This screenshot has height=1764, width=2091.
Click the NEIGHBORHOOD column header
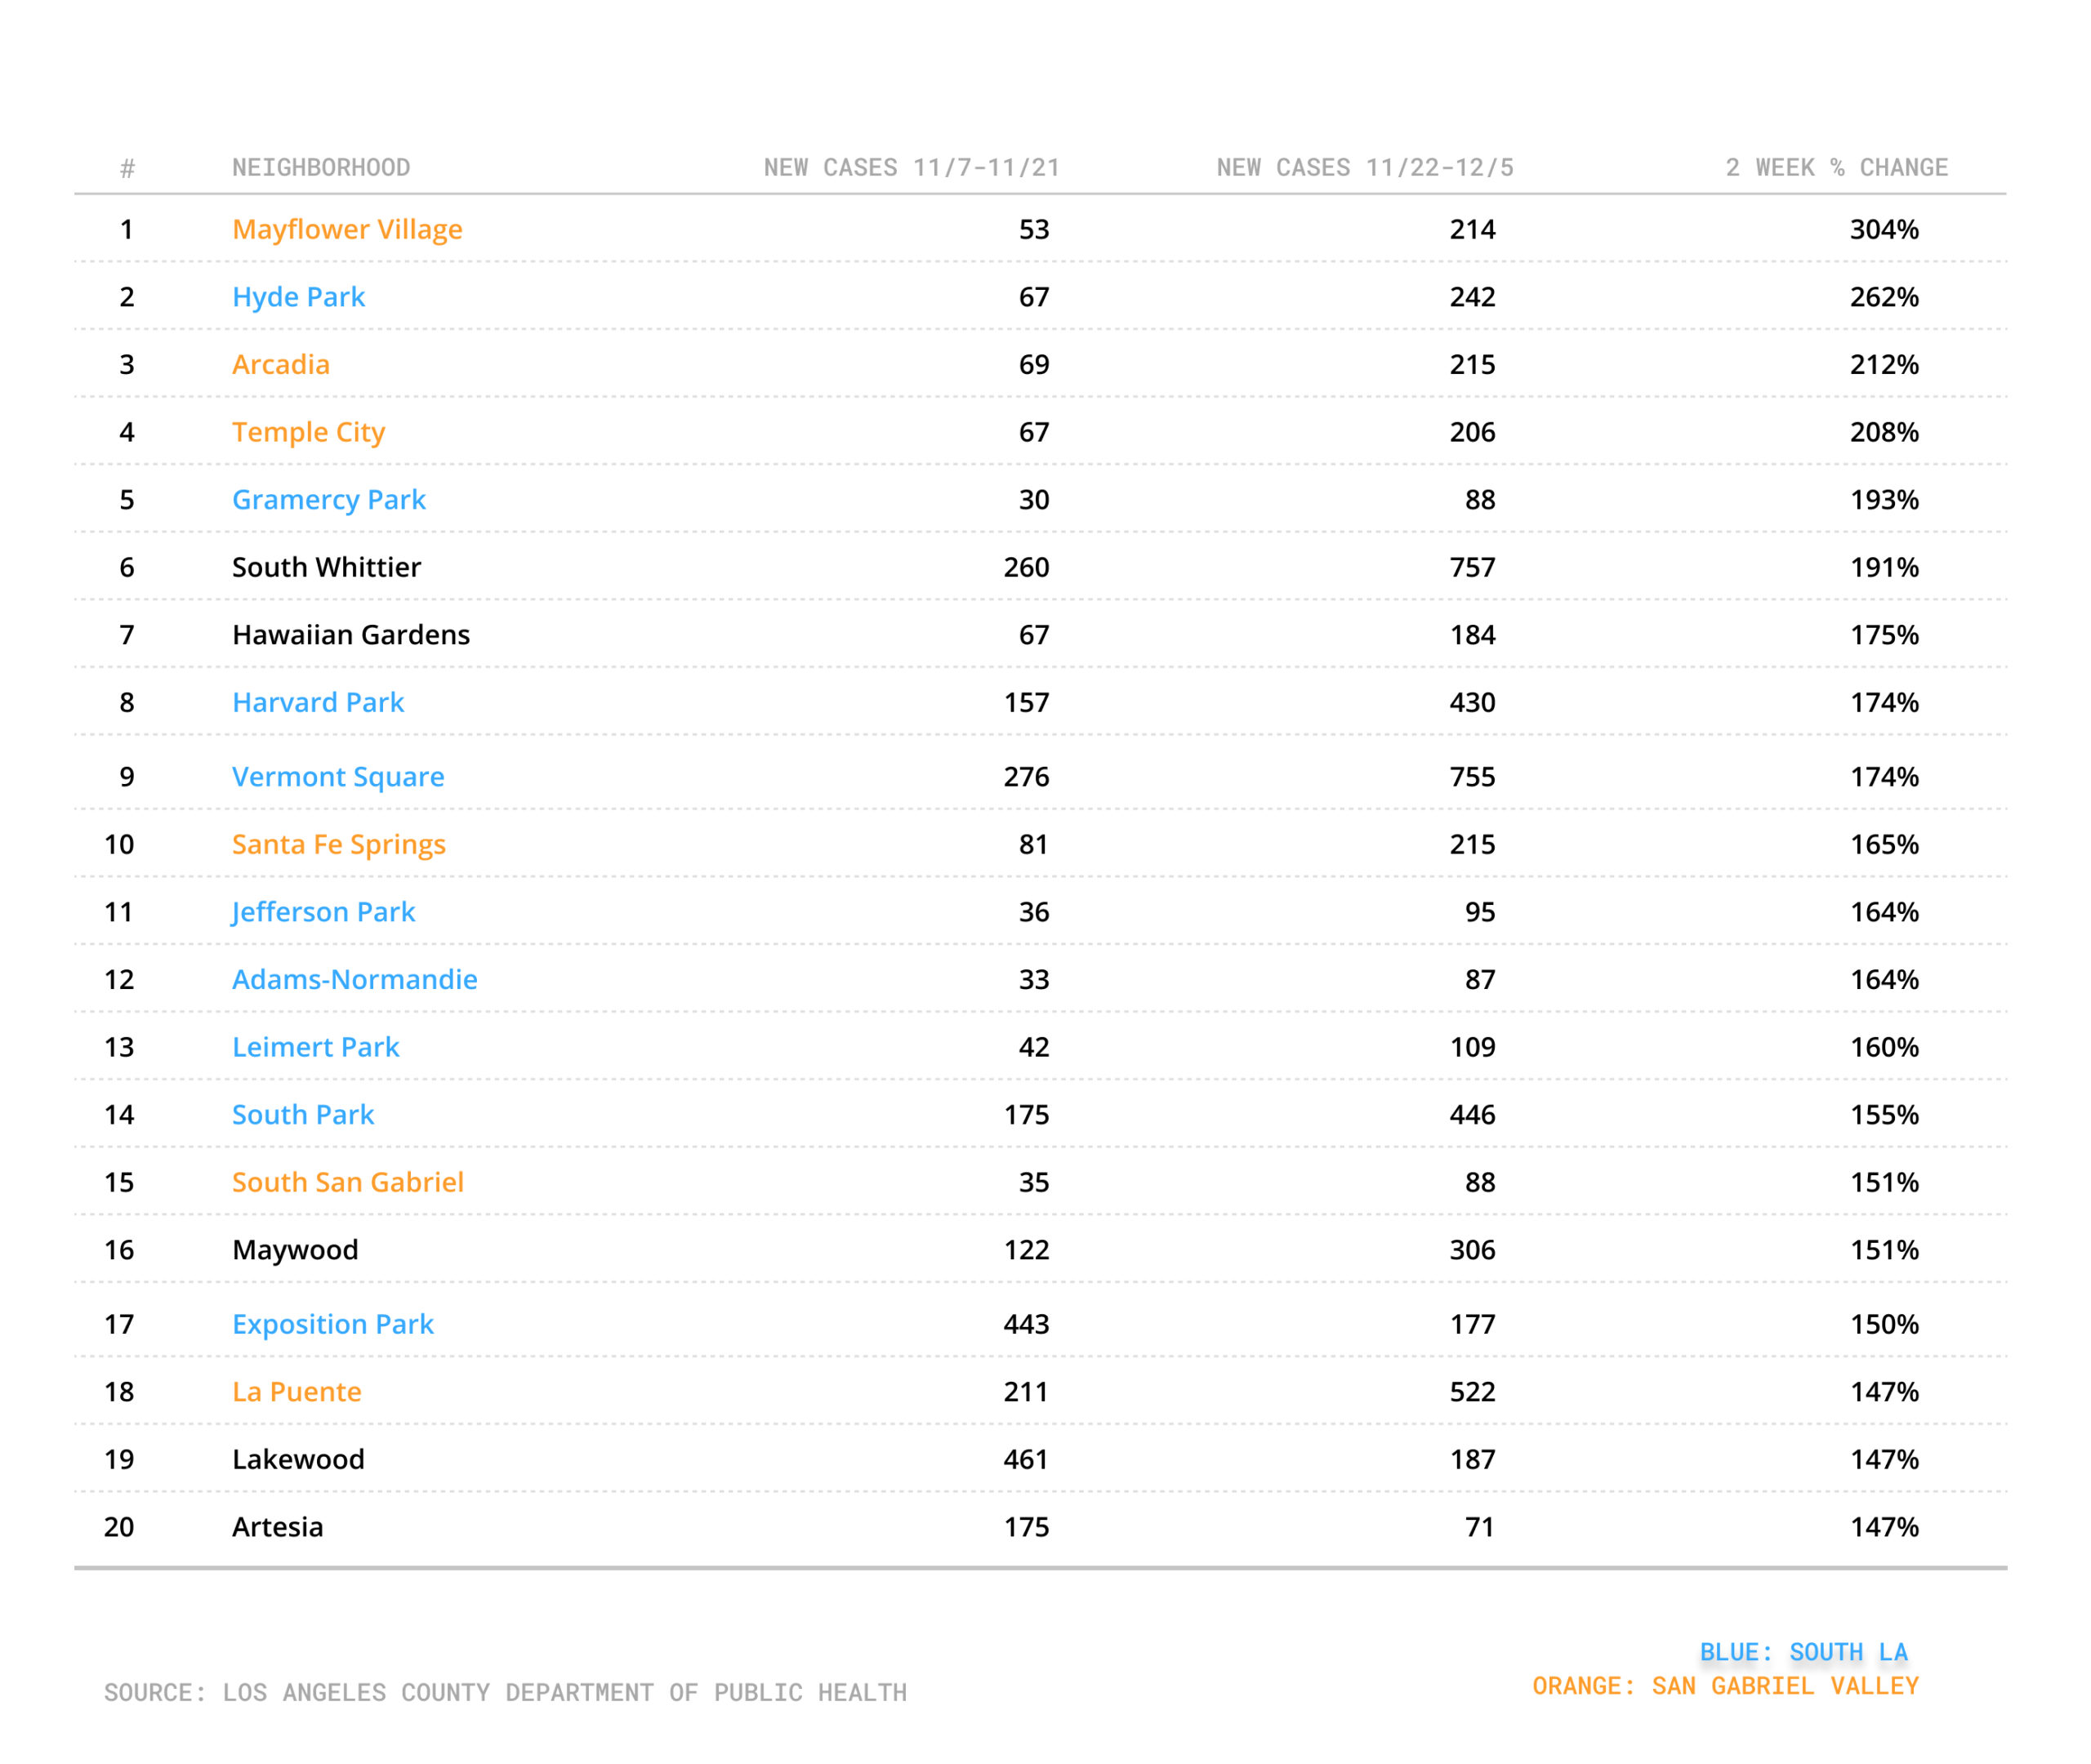click(x=321, y=168)
